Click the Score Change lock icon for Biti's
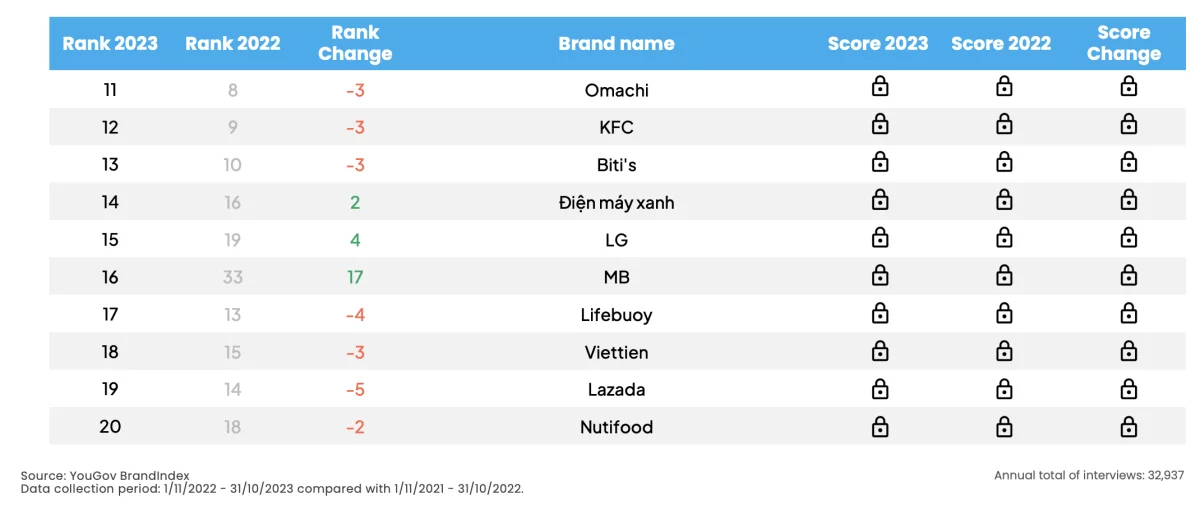1200x513 pixels. [x=1128, y=162]
